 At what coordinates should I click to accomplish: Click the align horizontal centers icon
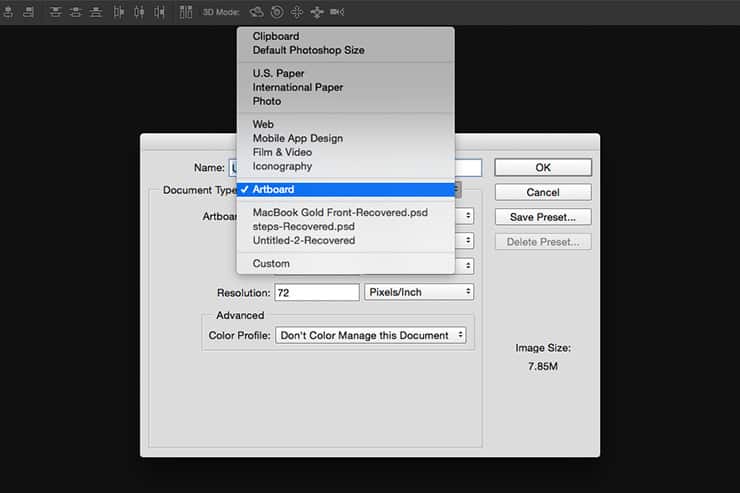(x=8, y=12)
